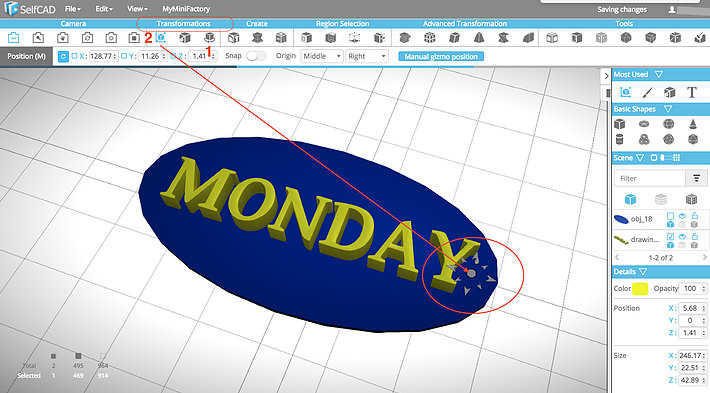Click the camera zoom magnifier icon

point(38,38)
